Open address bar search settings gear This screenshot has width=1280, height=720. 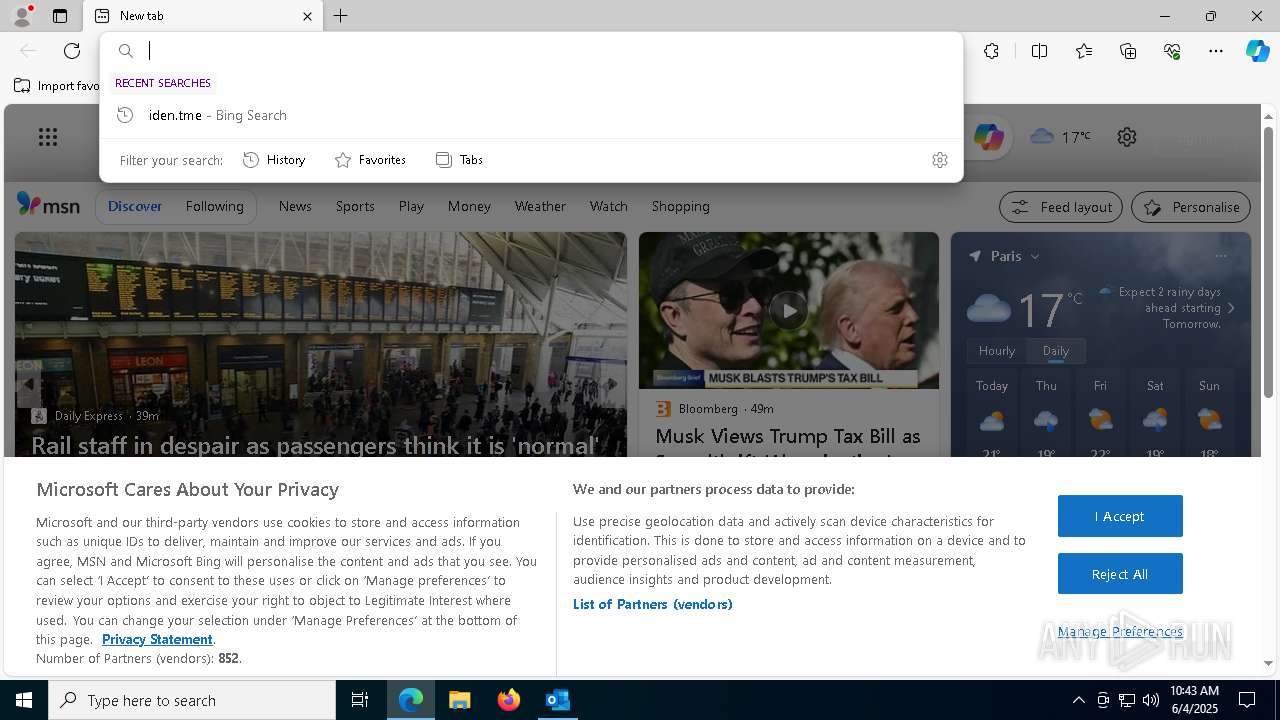(939, 160)
